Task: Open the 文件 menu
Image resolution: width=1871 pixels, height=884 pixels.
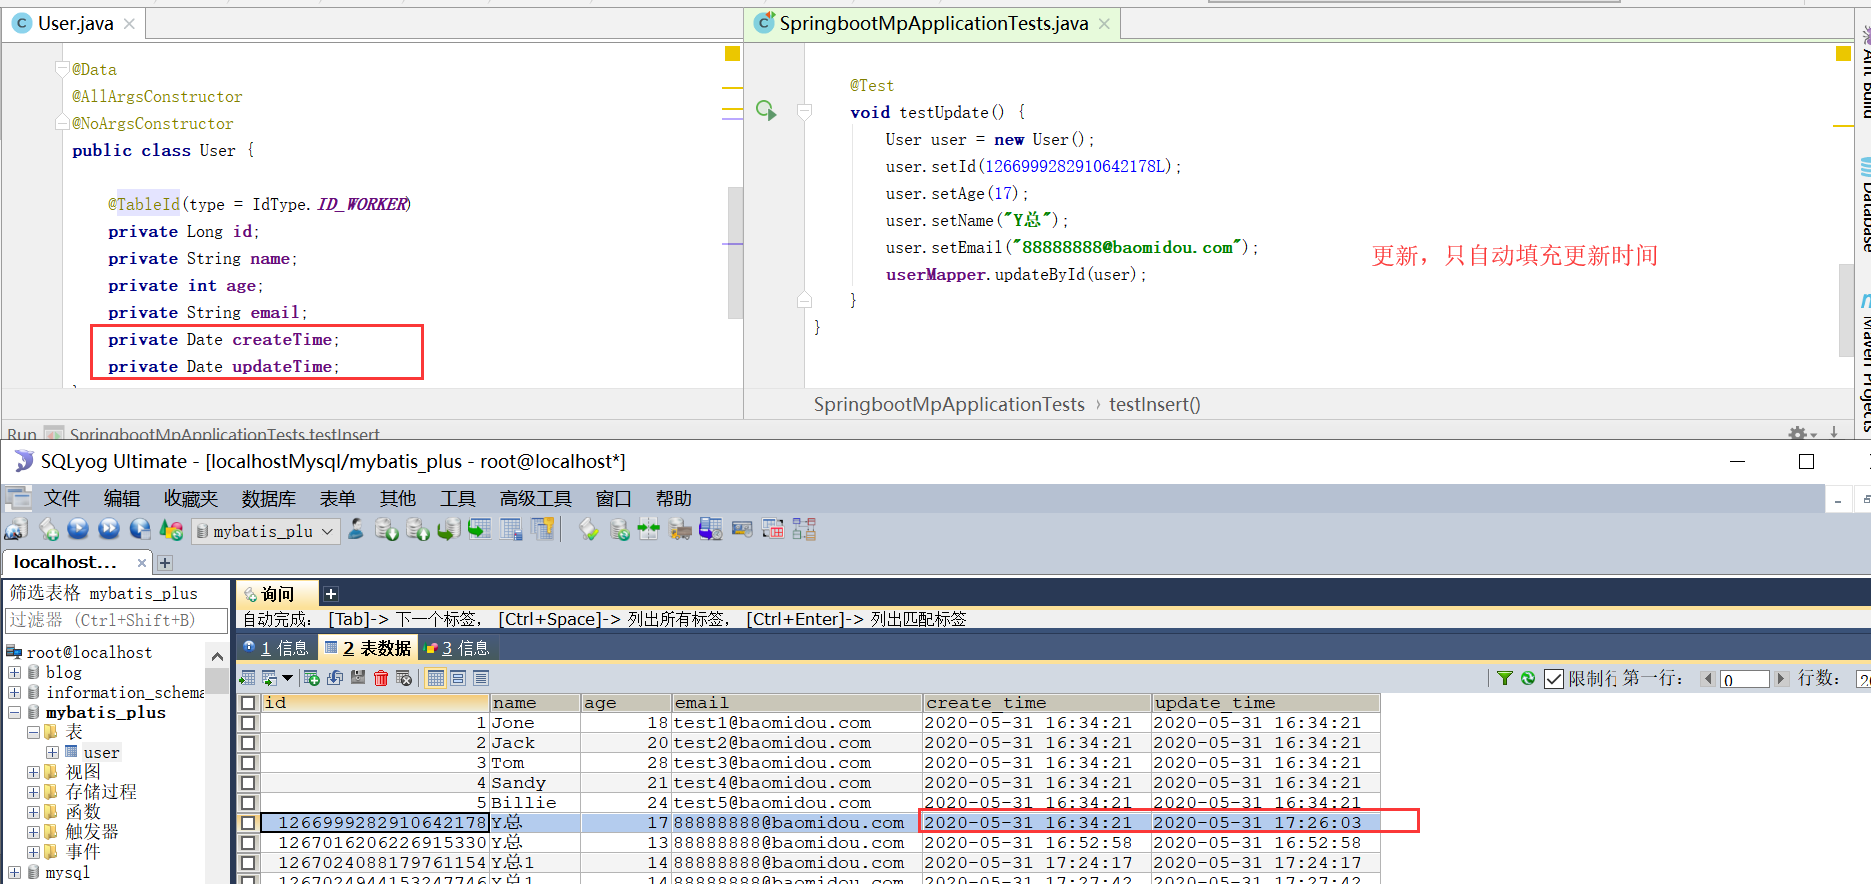Action: pyautogui.click(x=62, y=498)
